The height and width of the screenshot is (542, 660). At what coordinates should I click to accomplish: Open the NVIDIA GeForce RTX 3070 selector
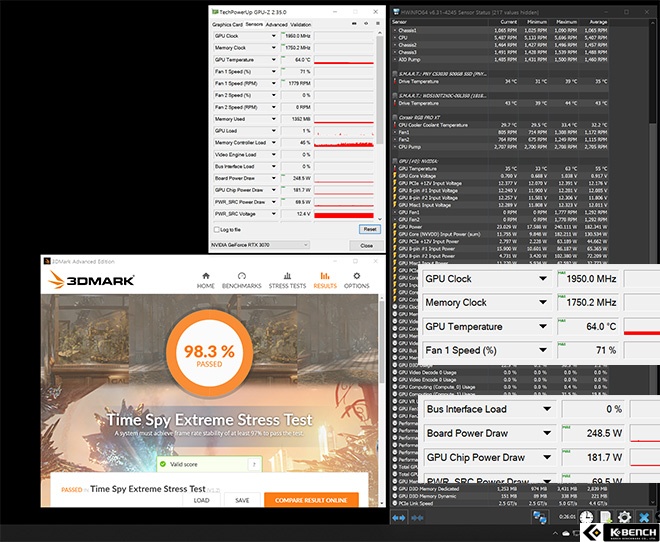(260, 245)
